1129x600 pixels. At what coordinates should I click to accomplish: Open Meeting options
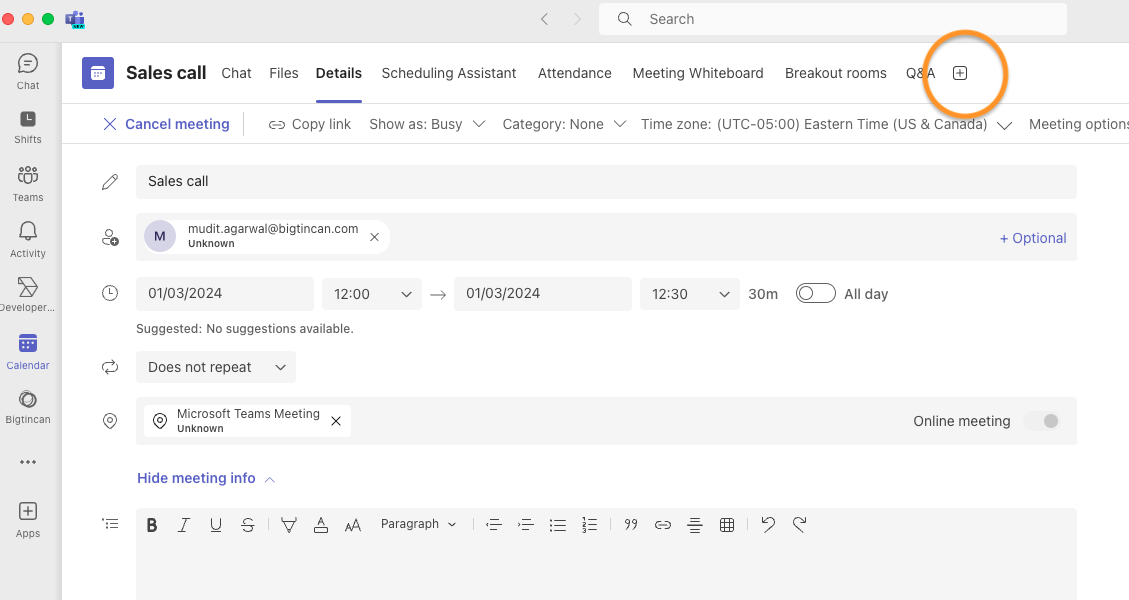pos(1079,124)
